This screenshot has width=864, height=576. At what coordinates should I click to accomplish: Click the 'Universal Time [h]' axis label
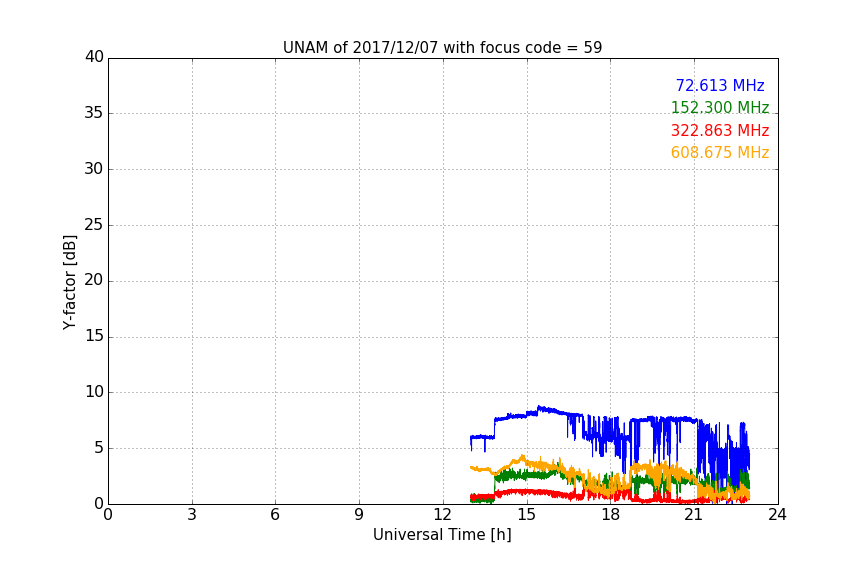click(442, 535)
